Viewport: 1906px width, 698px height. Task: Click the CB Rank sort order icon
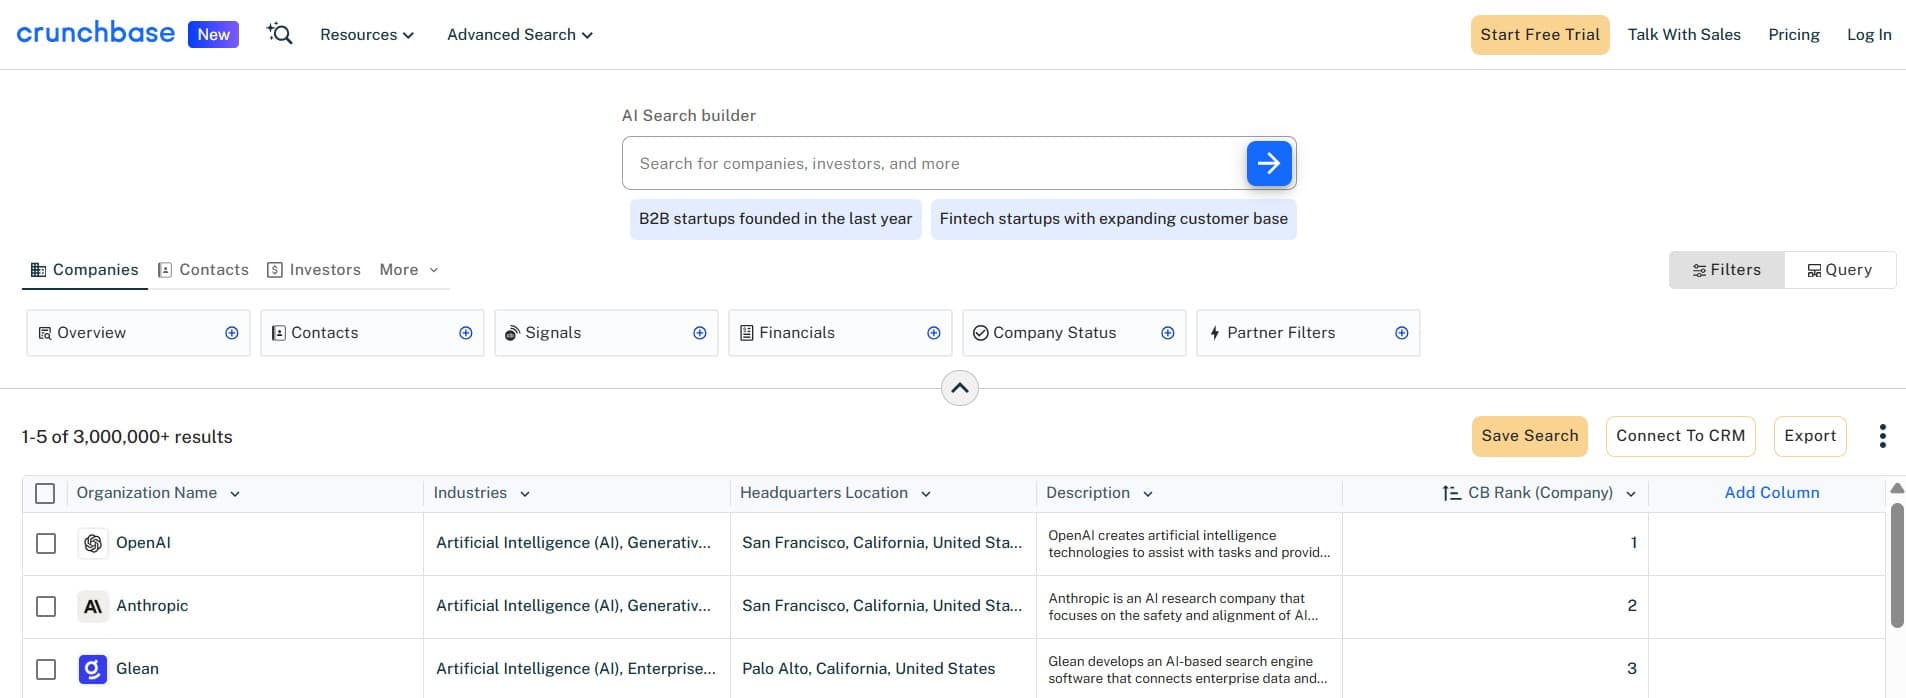pos(1451,493)
